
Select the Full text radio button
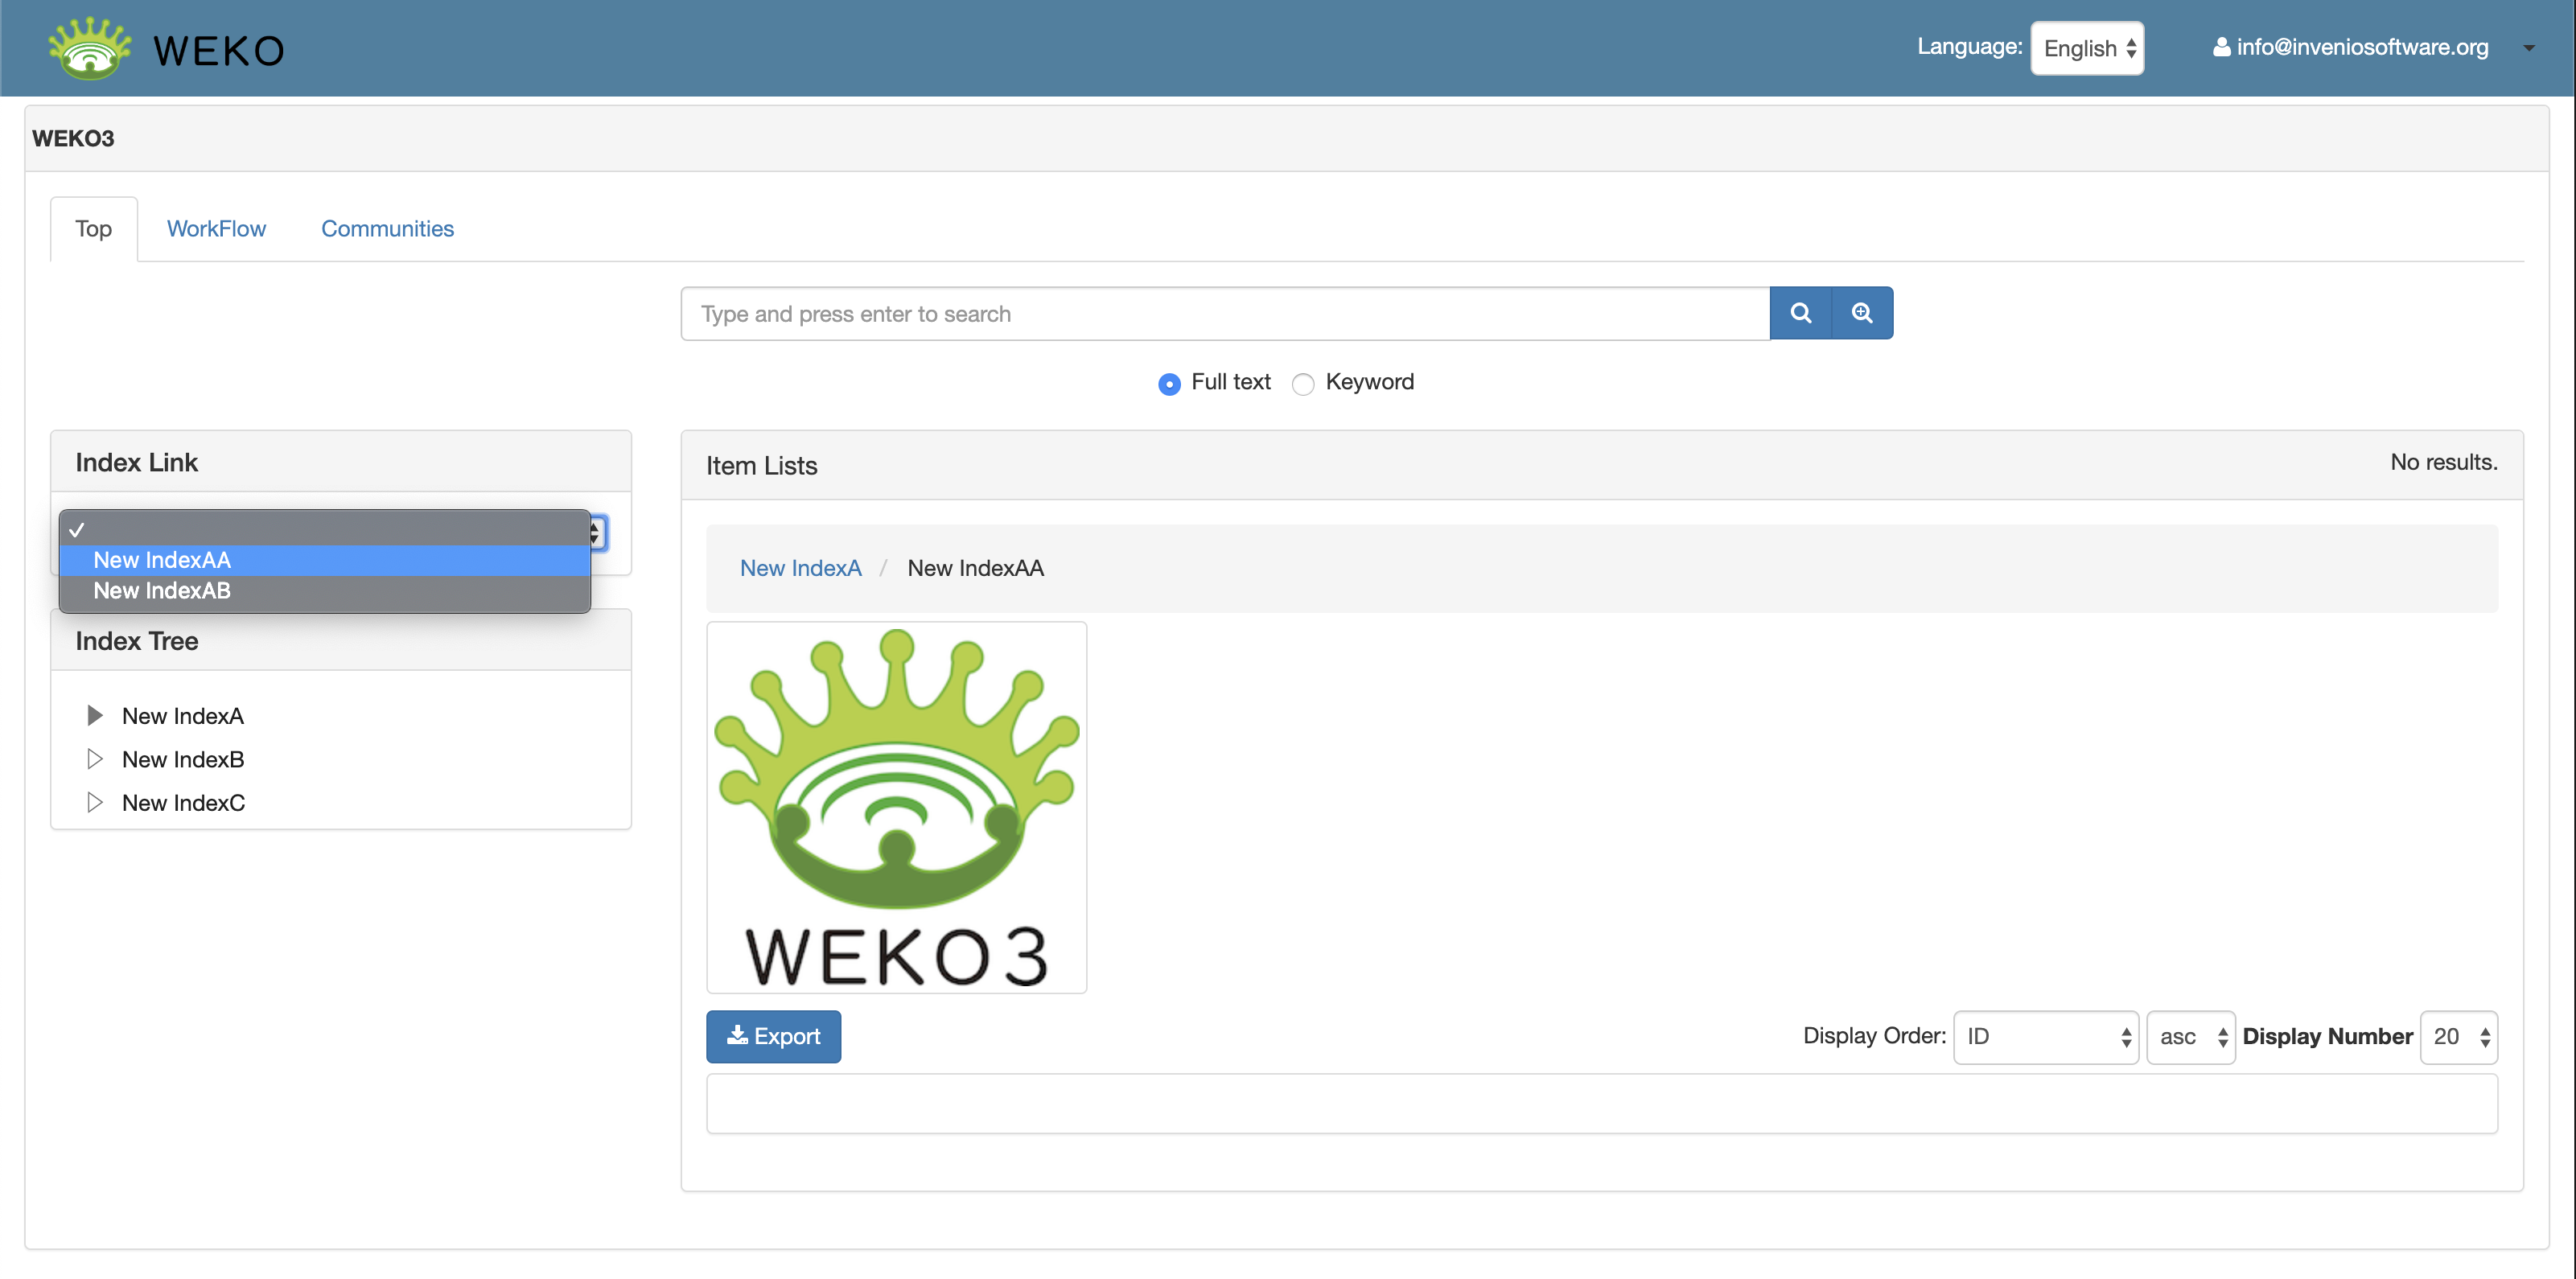[1168, 384]
